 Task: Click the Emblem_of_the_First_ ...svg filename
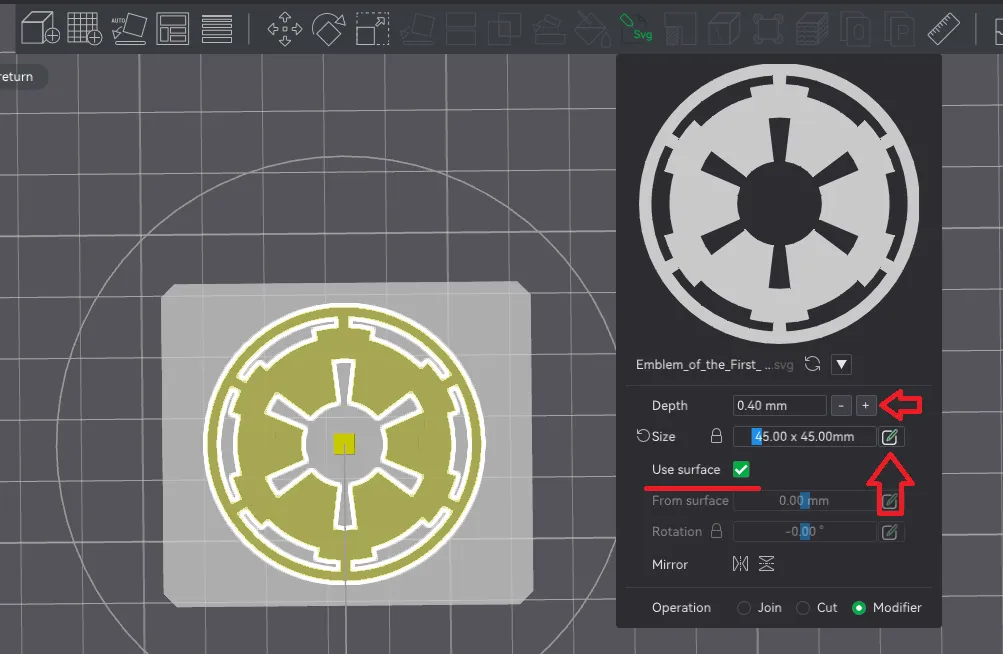(x=715, y=365)
